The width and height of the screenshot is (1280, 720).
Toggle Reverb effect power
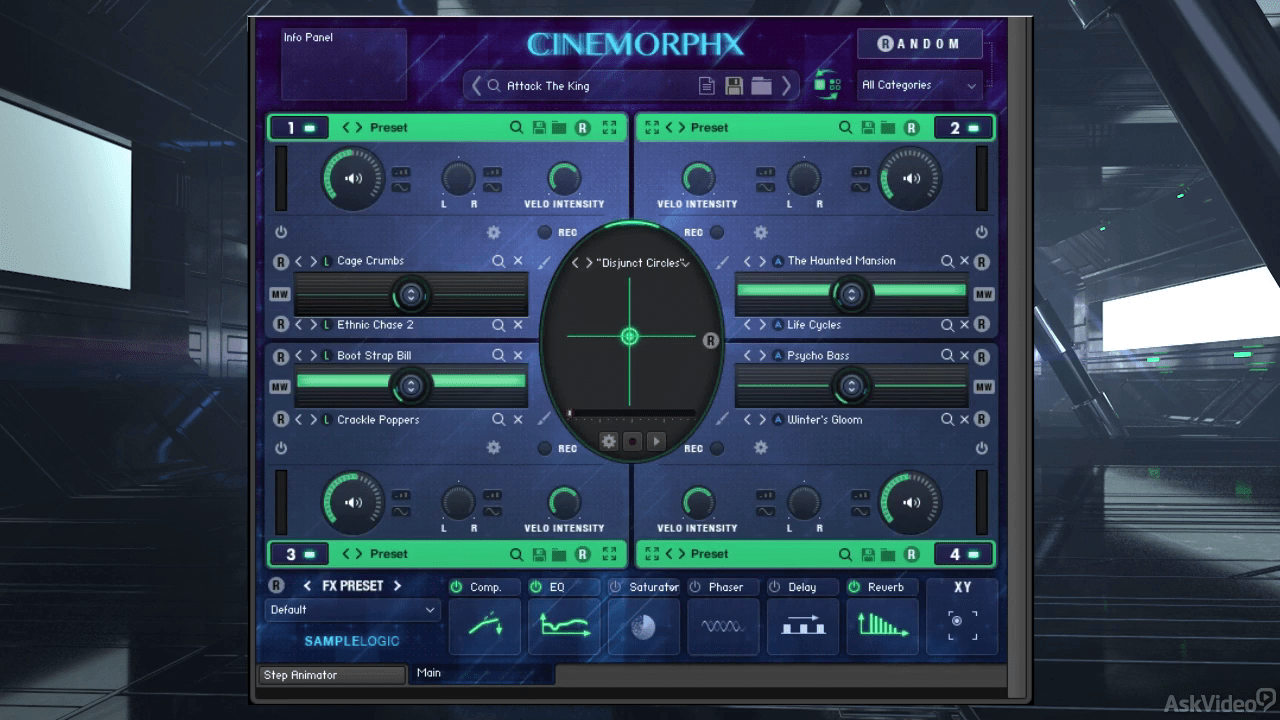854,587
